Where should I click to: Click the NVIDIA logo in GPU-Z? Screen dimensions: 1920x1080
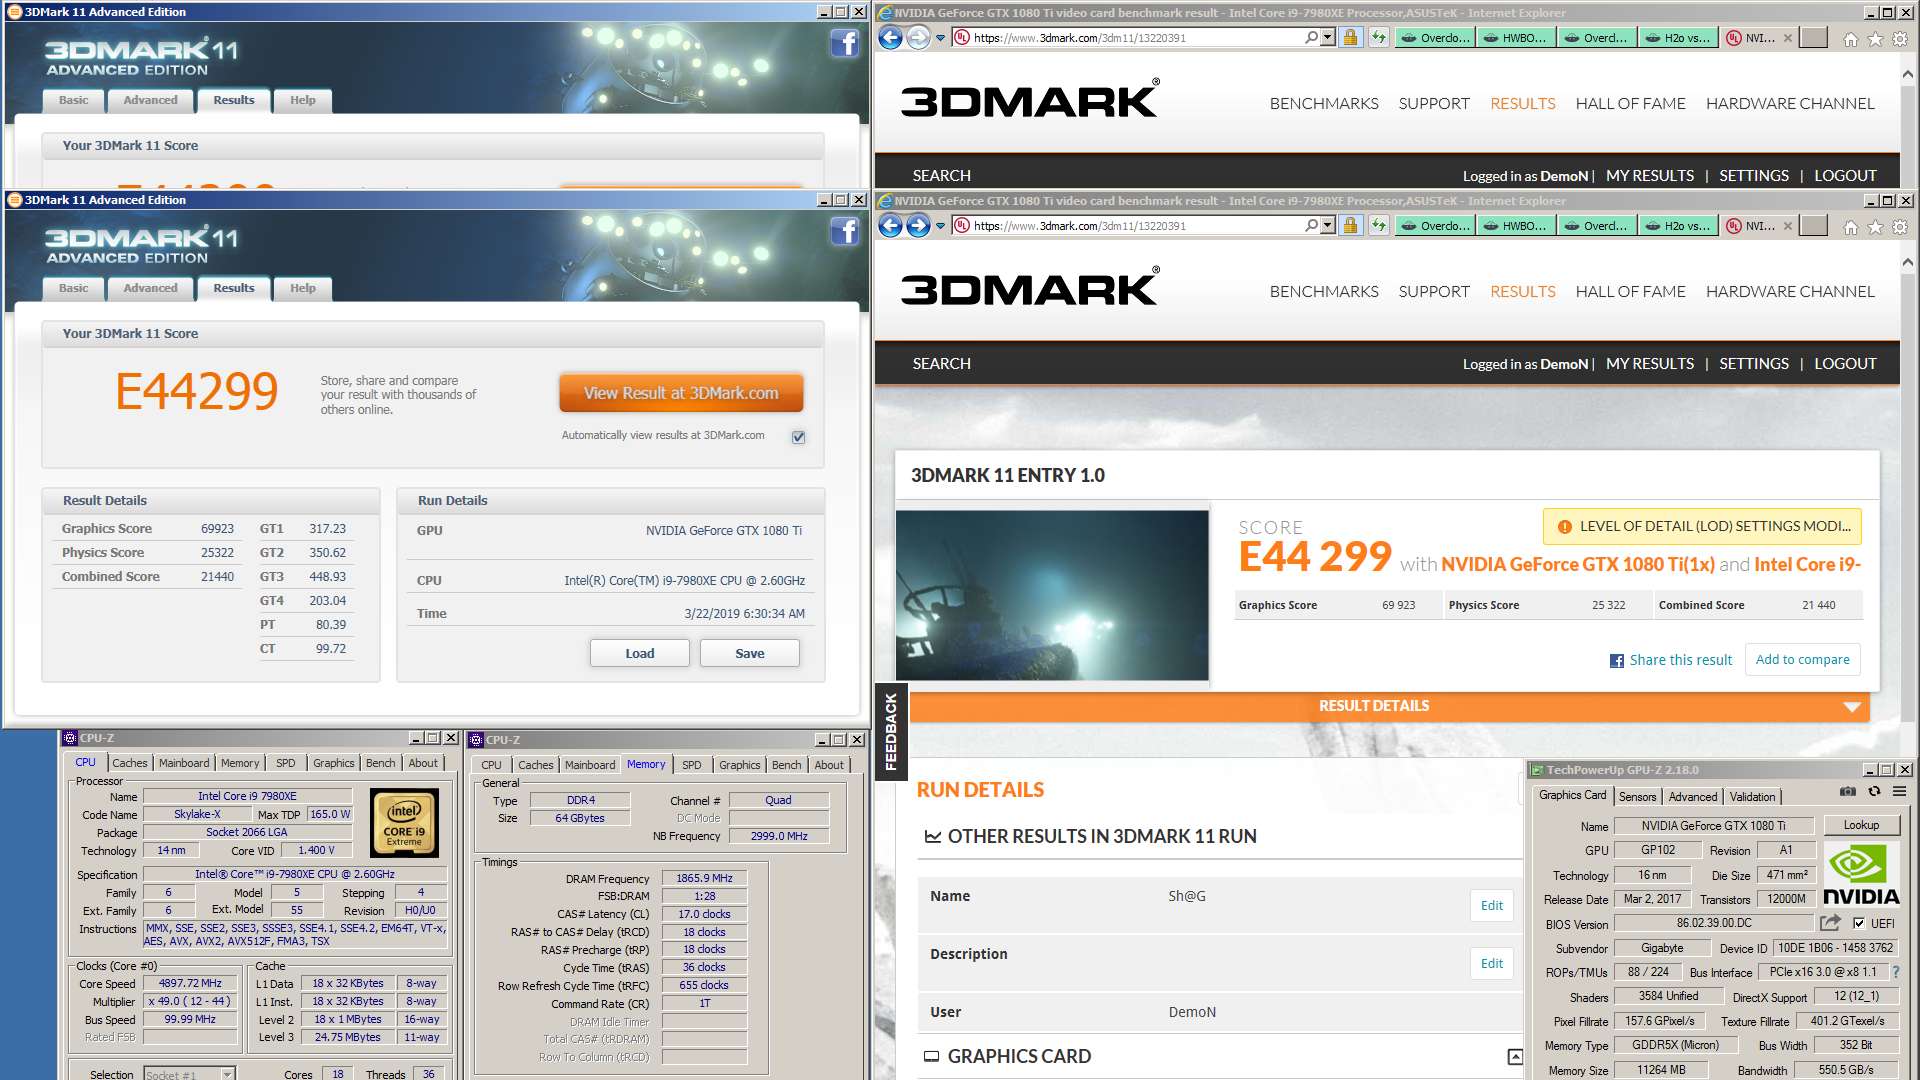point(1861,874)
